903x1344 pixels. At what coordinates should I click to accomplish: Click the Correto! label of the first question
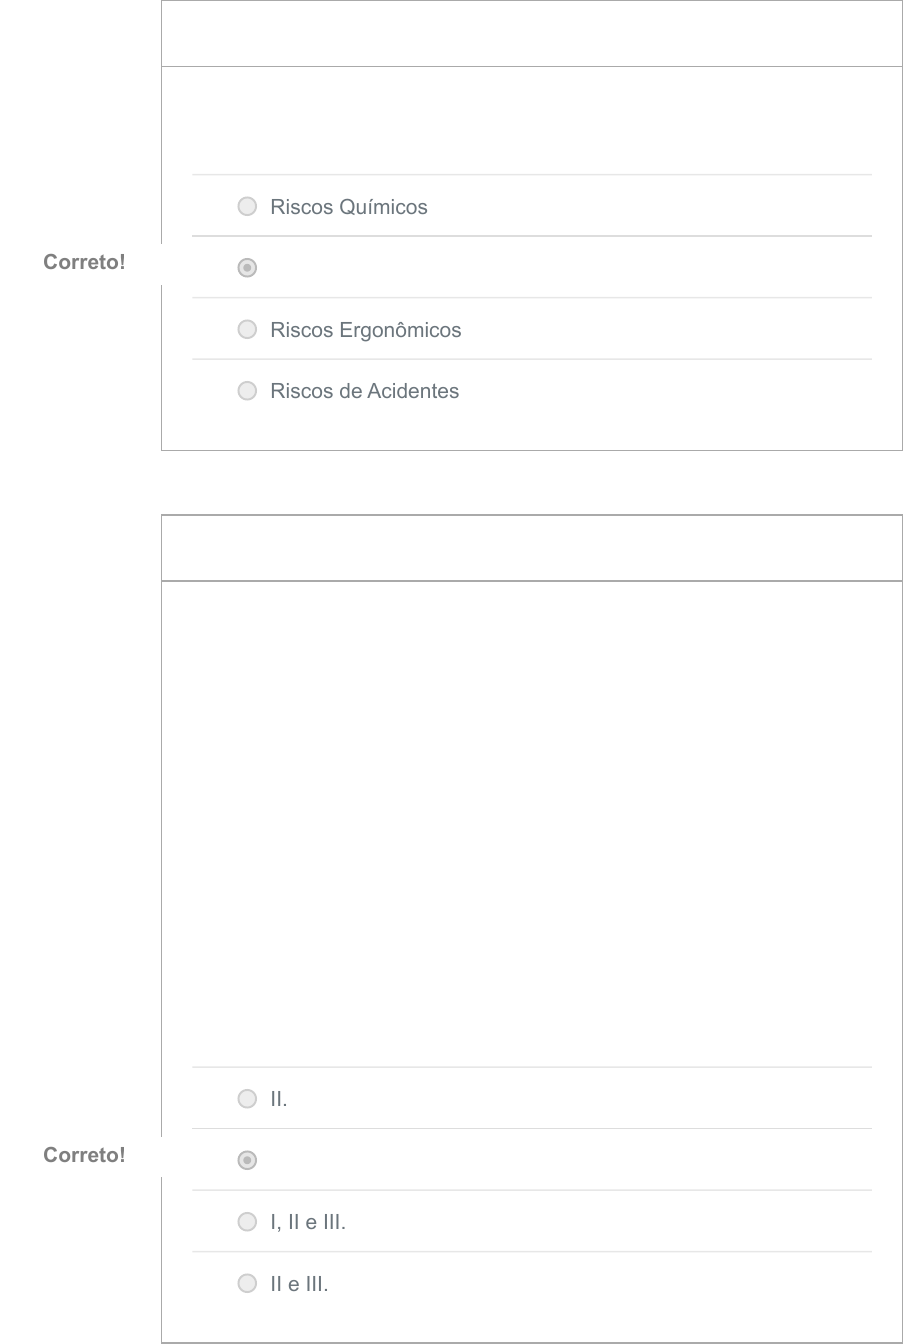pos(84,263)
